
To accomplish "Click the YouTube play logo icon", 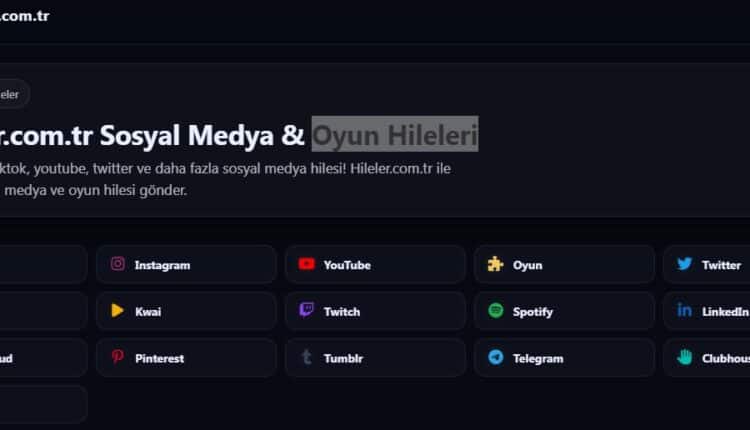I will tap(306, 265).
